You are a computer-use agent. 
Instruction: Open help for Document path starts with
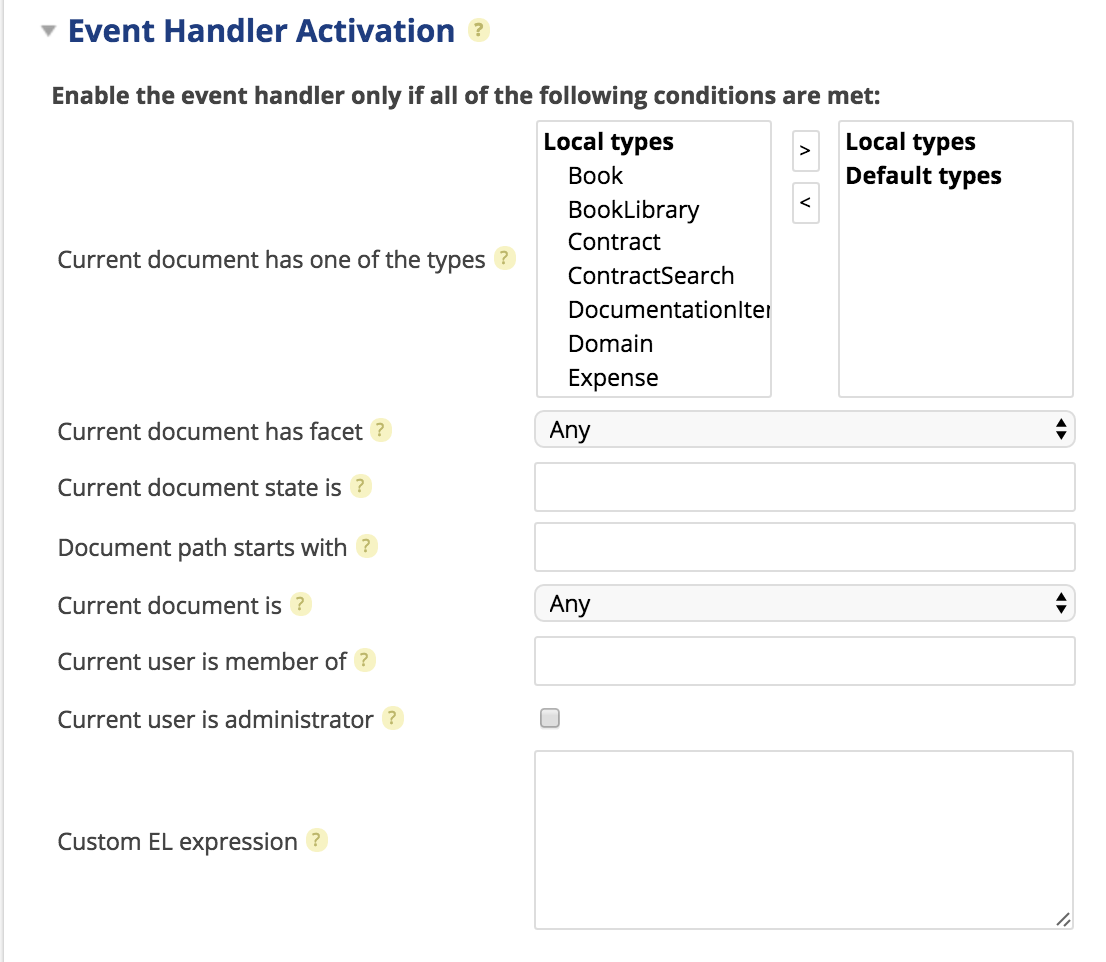(x=366, y=546)
